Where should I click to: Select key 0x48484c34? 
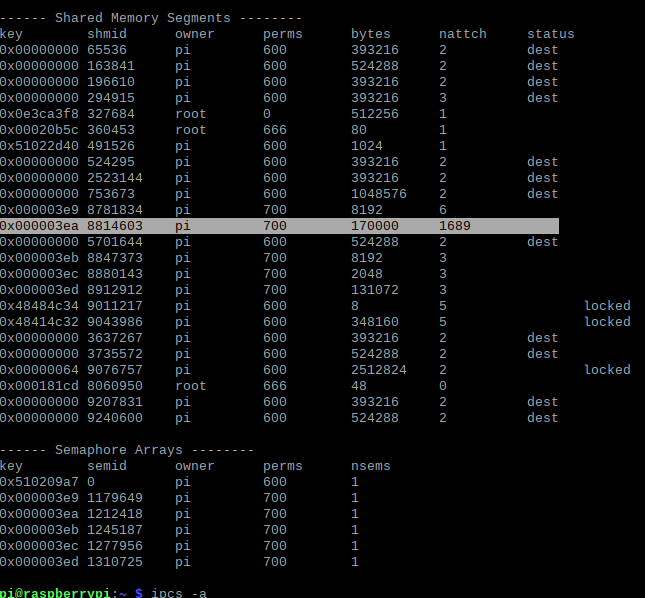pos(39,306)
